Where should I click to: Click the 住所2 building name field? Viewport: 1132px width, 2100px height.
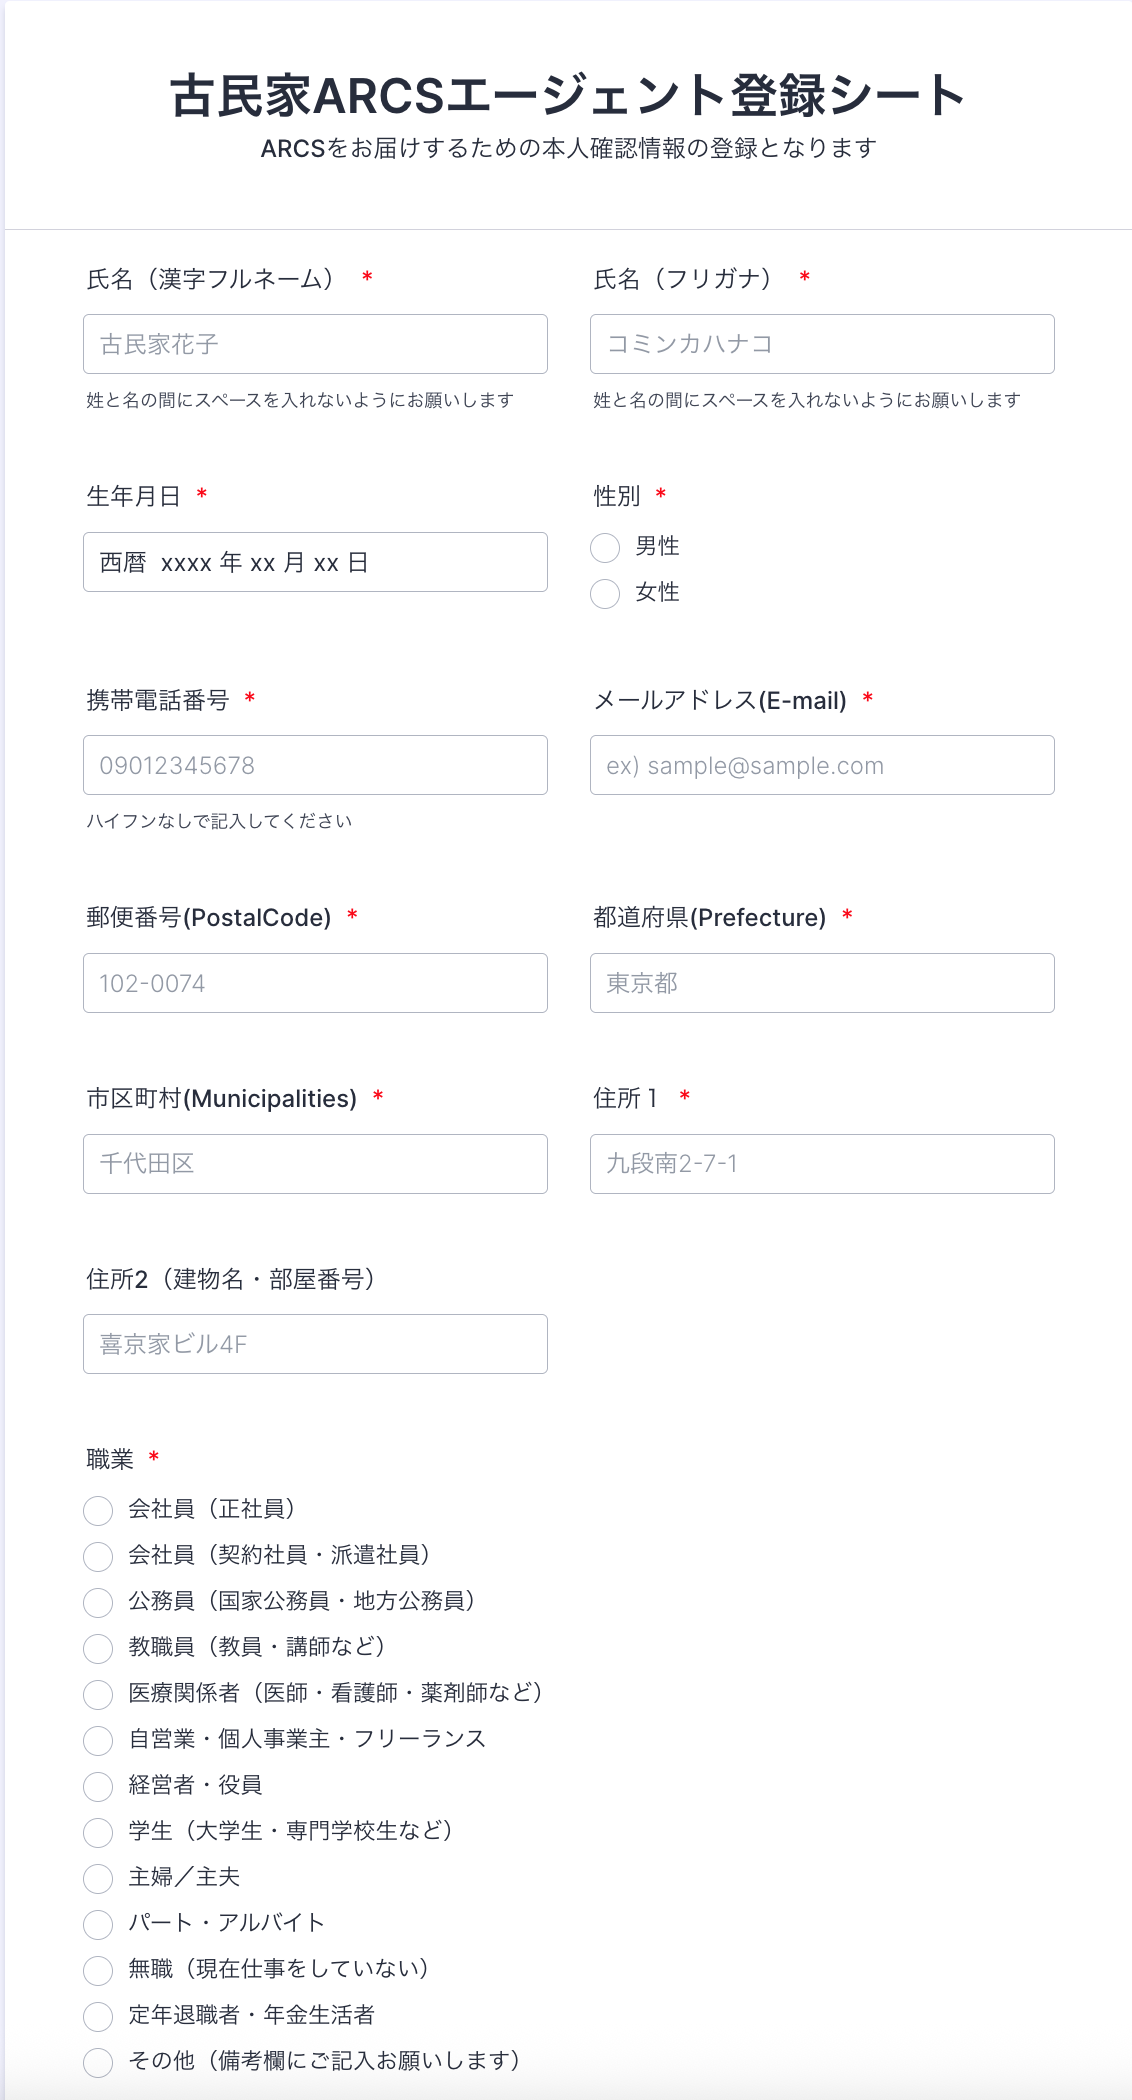315,1344
